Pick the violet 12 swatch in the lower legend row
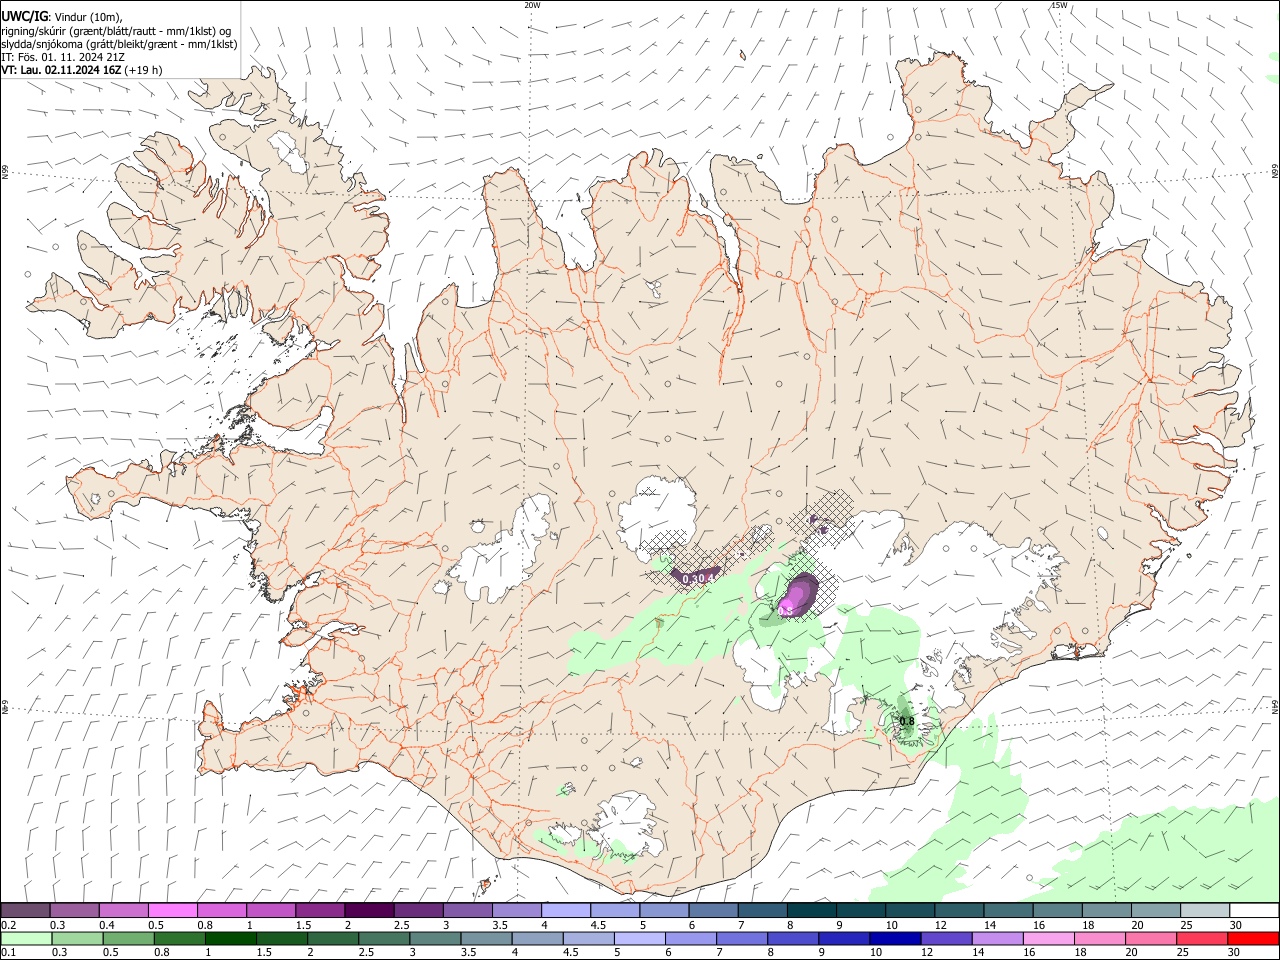 pyautogui.click(x=945, y=938)
